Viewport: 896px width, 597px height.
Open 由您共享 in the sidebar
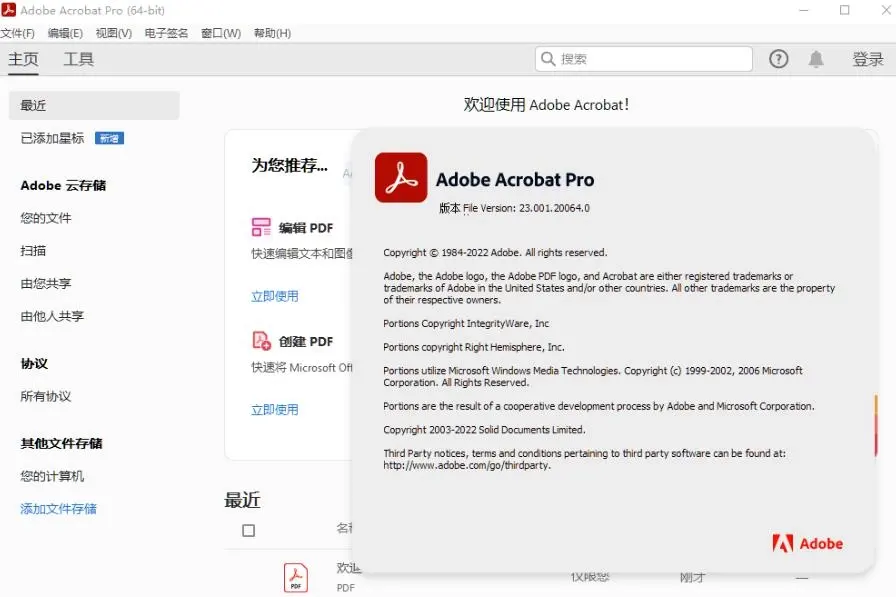46,283
